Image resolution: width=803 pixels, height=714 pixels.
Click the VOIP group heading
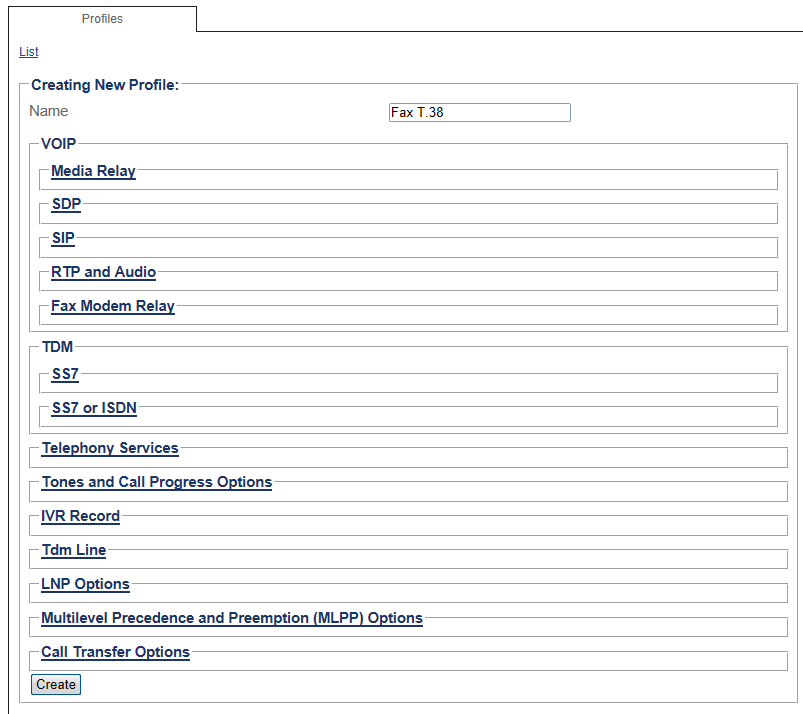click(58, 144)
